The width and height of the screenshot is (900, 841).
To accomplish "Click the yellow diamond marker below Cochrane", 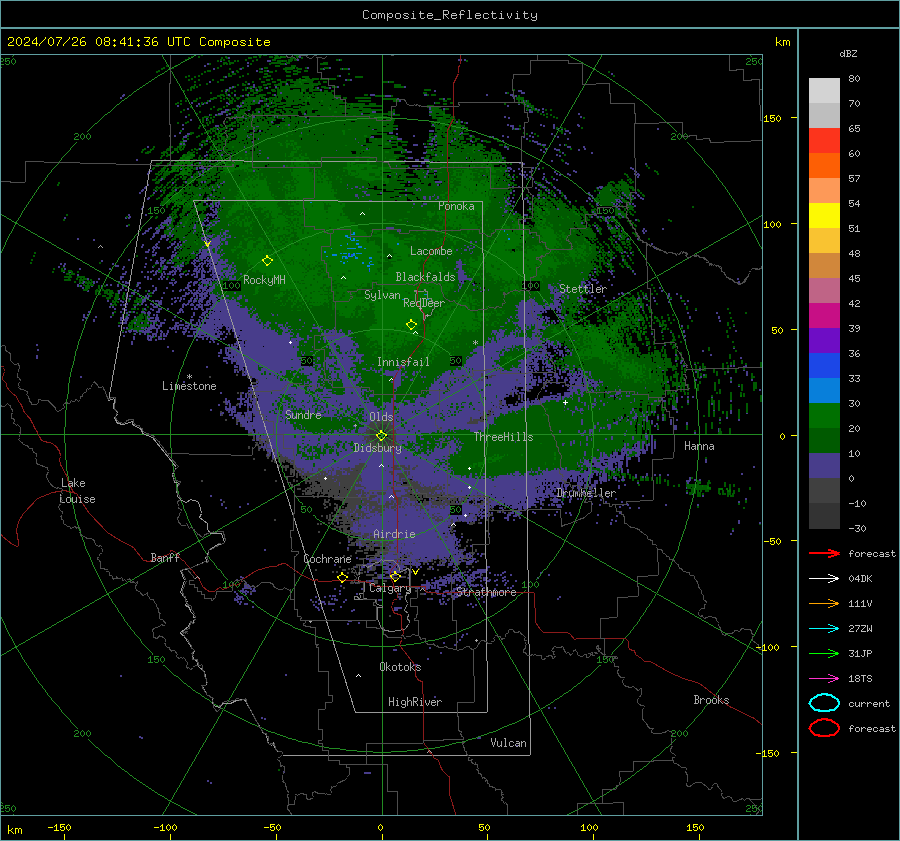I will click(x=342, y=577).
